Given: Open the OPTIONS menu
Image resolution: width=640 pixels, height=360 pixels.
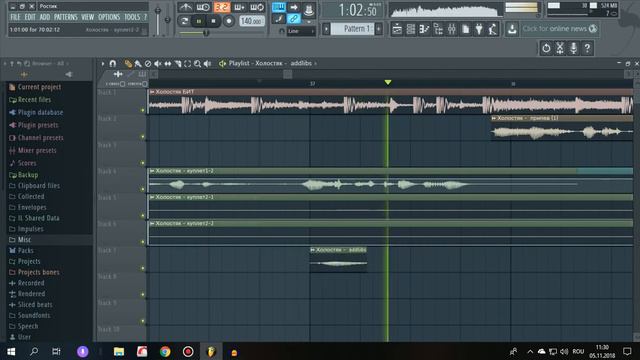Looking at the screenshot, I should pos(109,17).
